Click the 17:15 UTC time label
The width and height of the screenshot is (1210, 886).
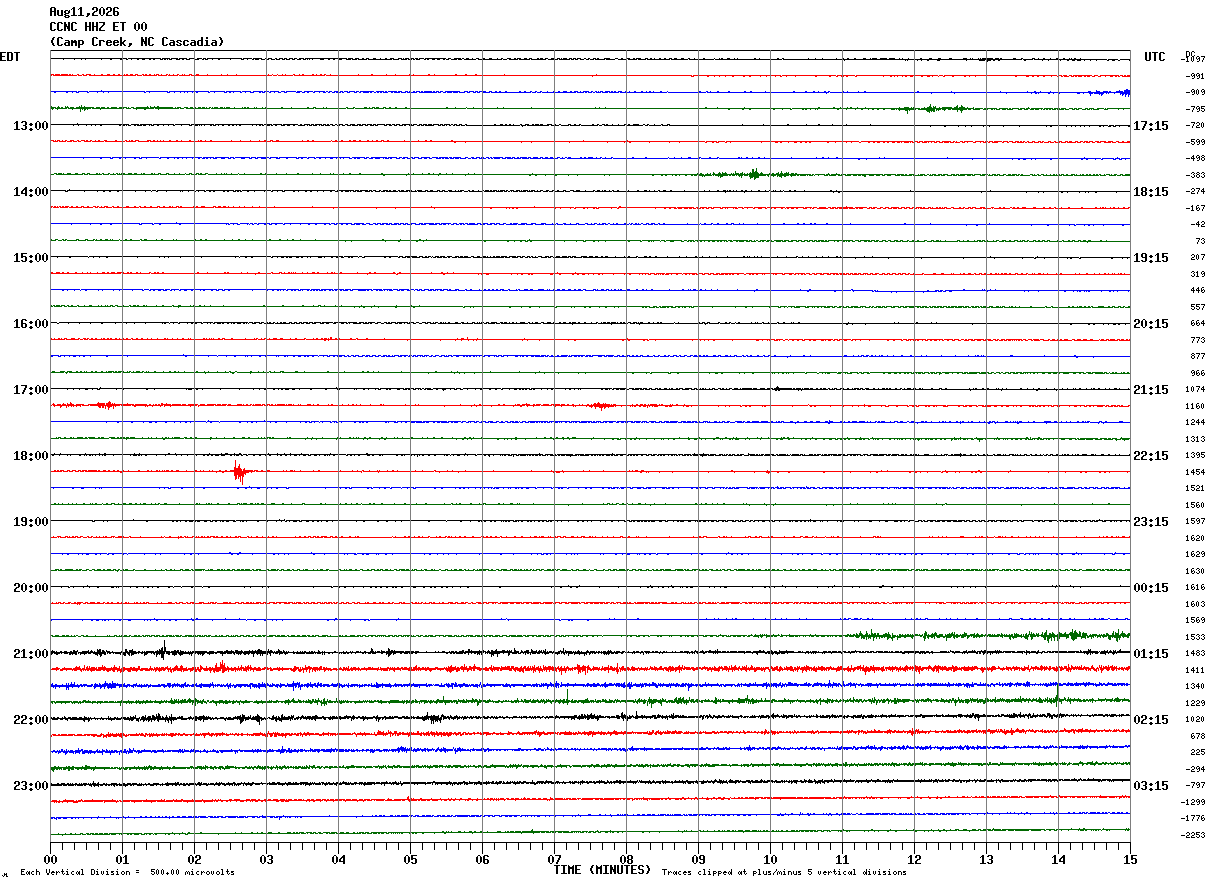click(1150, 126)
